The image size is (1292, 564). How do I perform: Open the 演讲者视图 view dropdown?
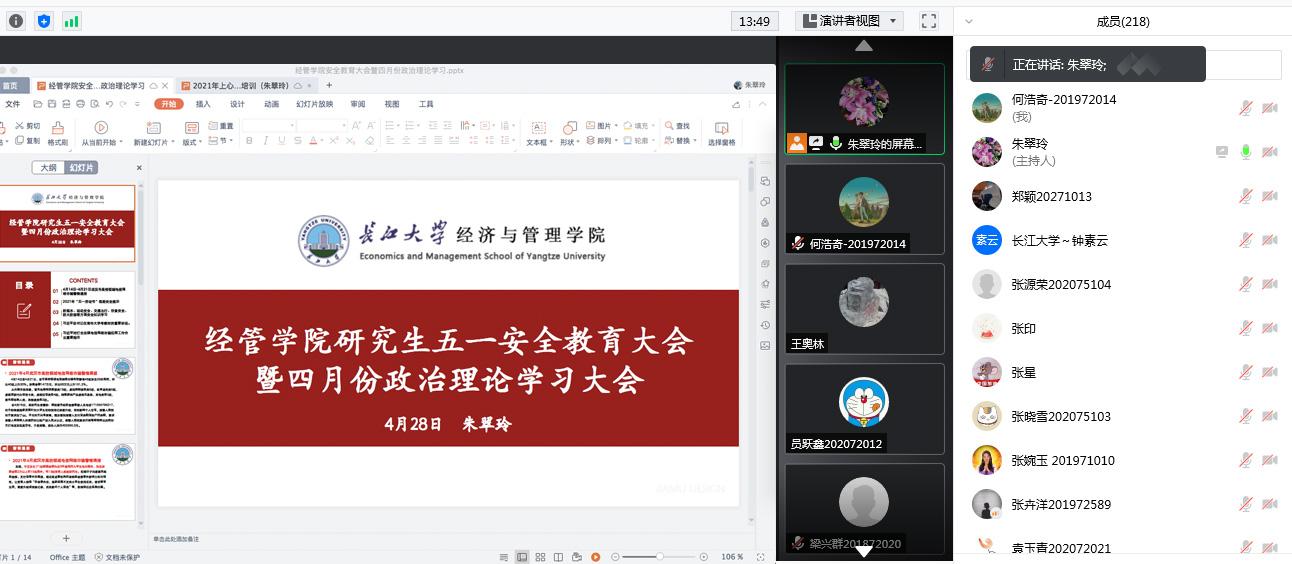(850, 20)
